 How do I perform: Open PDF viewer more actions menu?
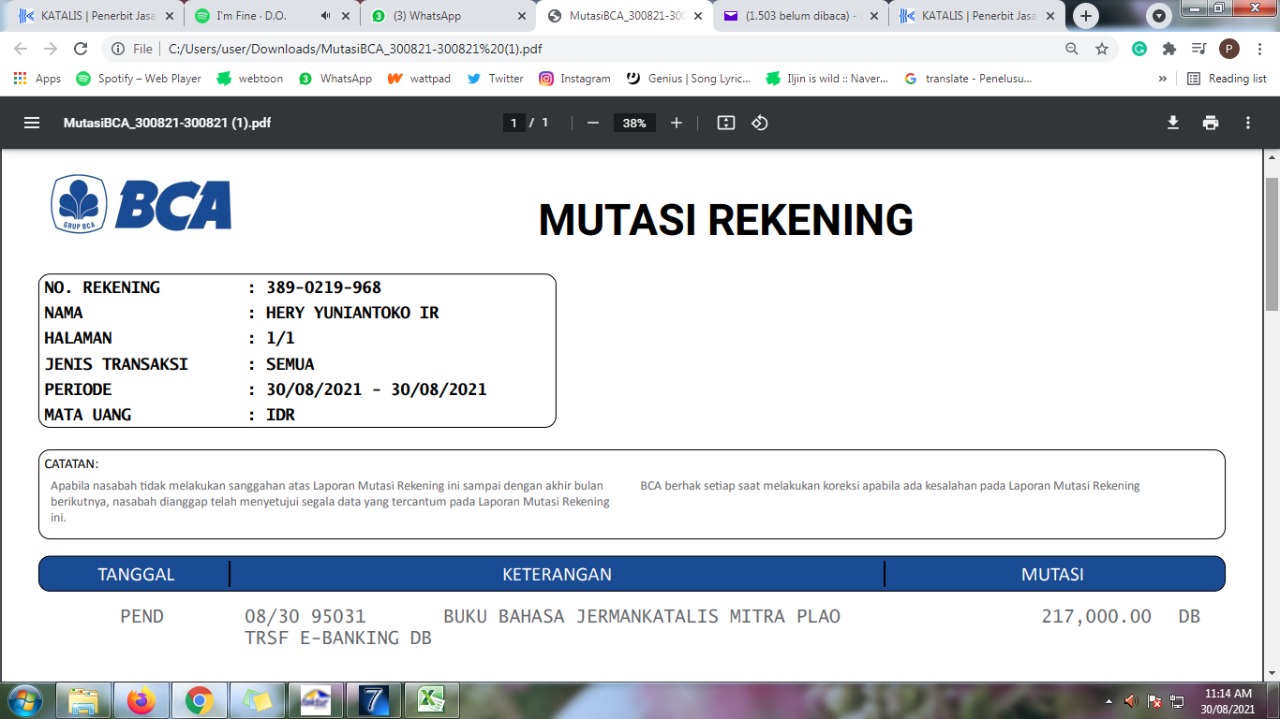pyautogui.click(x=1248, y=123)
